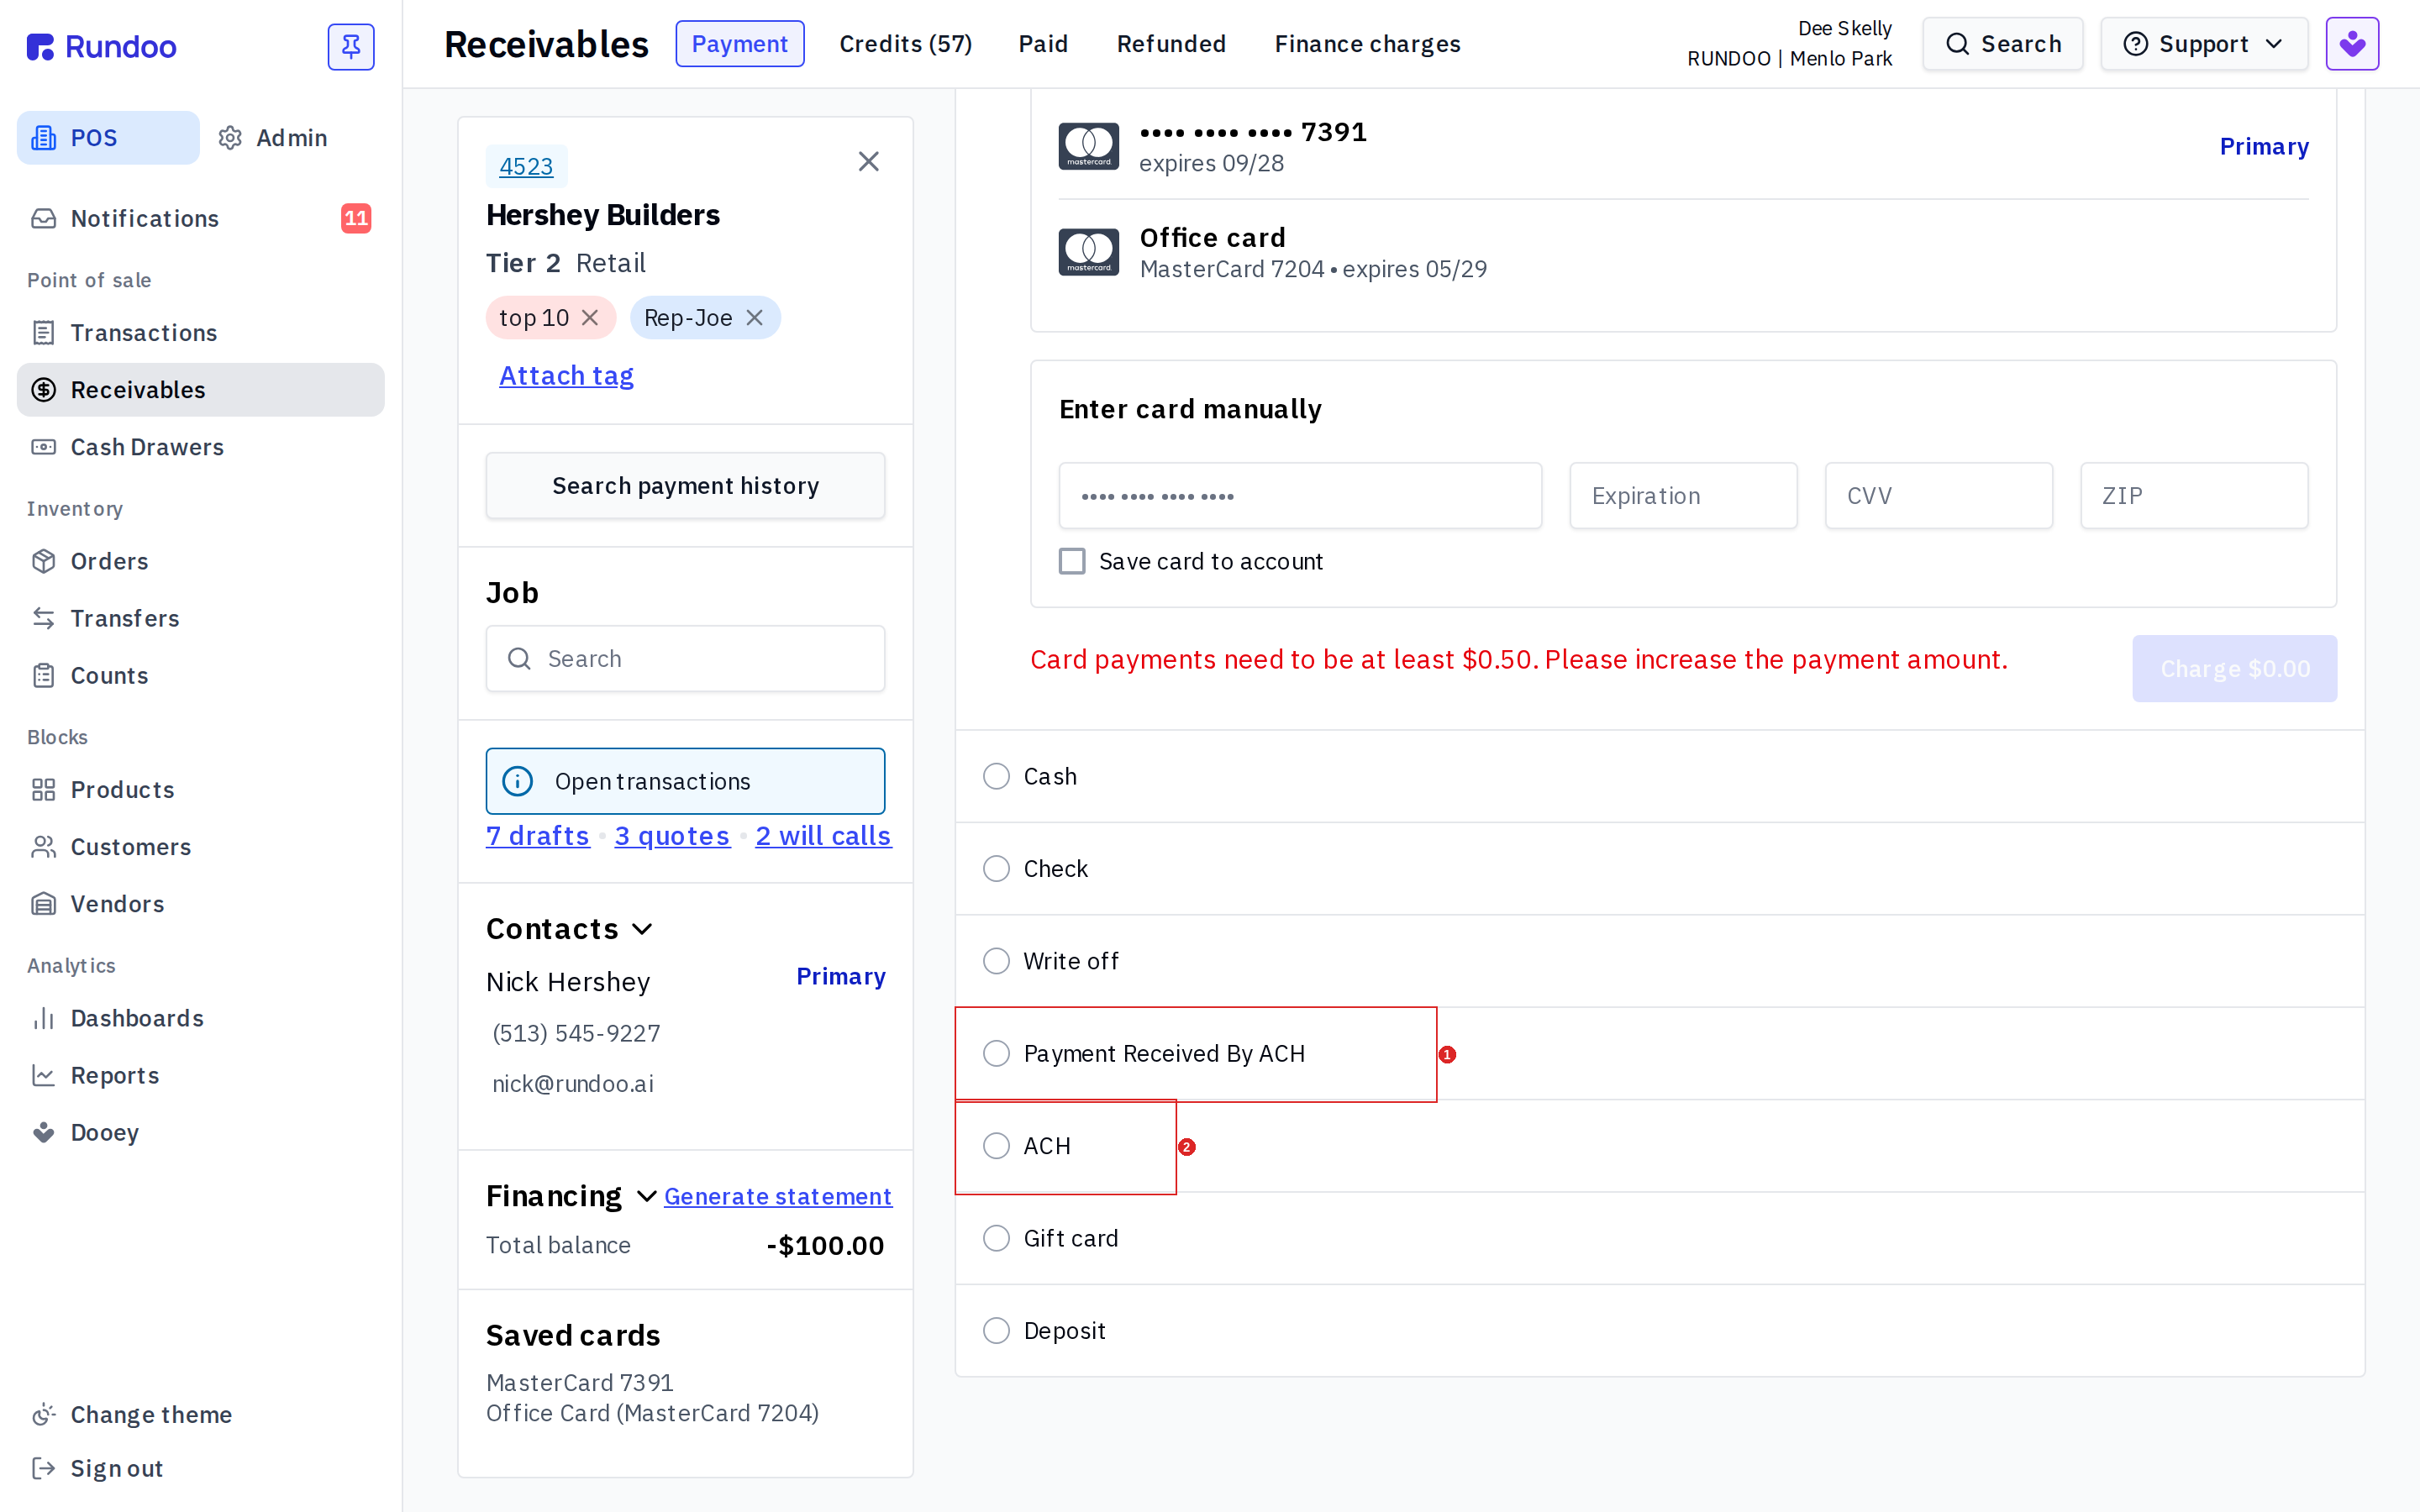
Task: Open the 2 will calls link
Action: coord(823,836)
